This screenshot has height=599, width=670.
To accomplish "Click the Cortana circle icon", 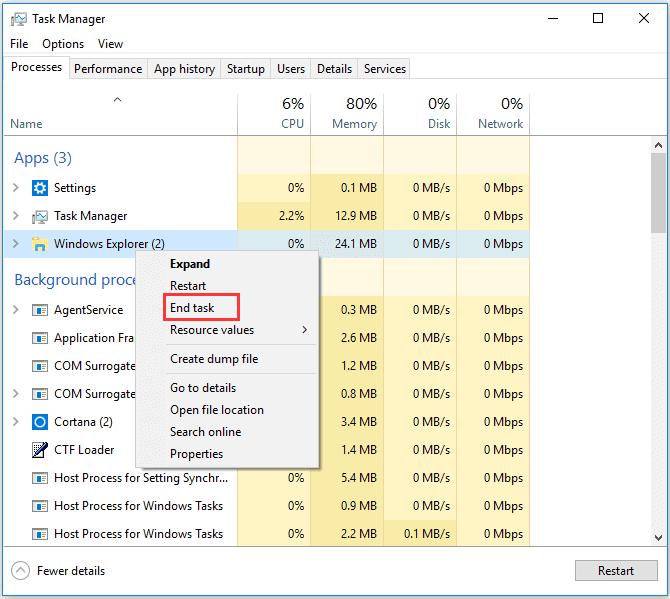I will [40, 422].
